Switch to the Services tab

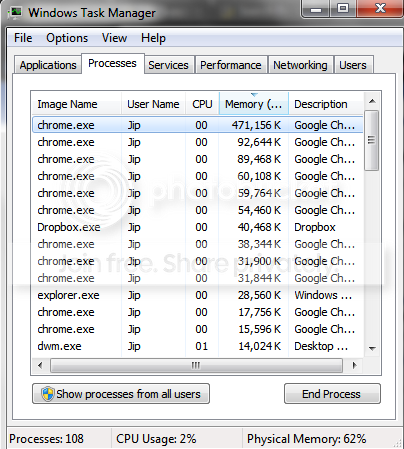pyautogui.click(x=168, y=65)
